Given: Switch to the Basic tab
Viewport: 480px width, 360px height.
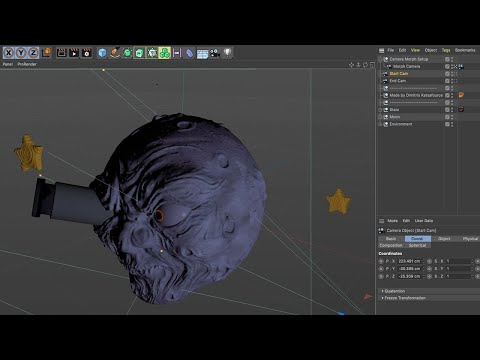Looking at the screenshot, I should [391, 239].
